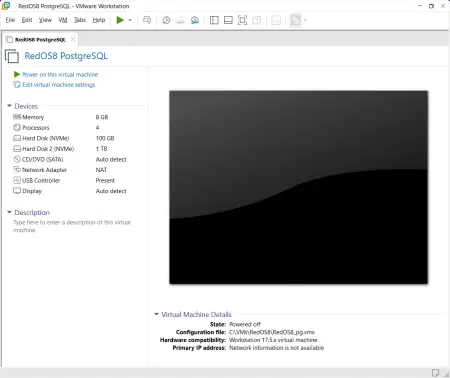Select the Processors device row label
The width and height of the screenshot is (450, 378).
tap(36, 128)
